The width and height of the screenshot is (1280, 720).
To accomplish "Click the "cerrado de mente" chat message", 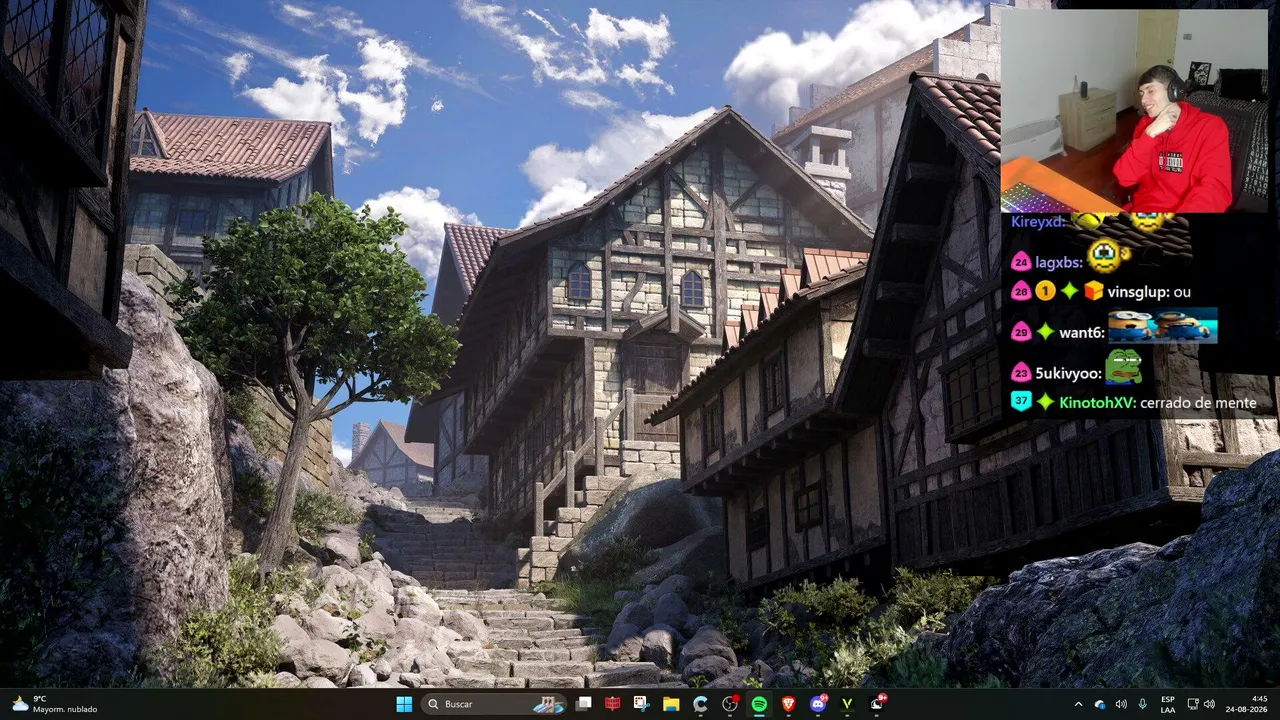I will point(1198,403).
